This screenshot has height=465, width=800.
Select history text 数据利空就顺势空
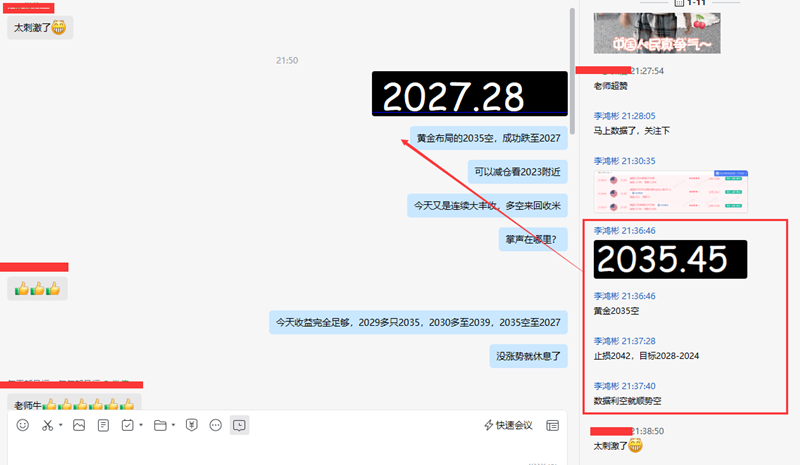pyautogui.click(x=628, y=401)
